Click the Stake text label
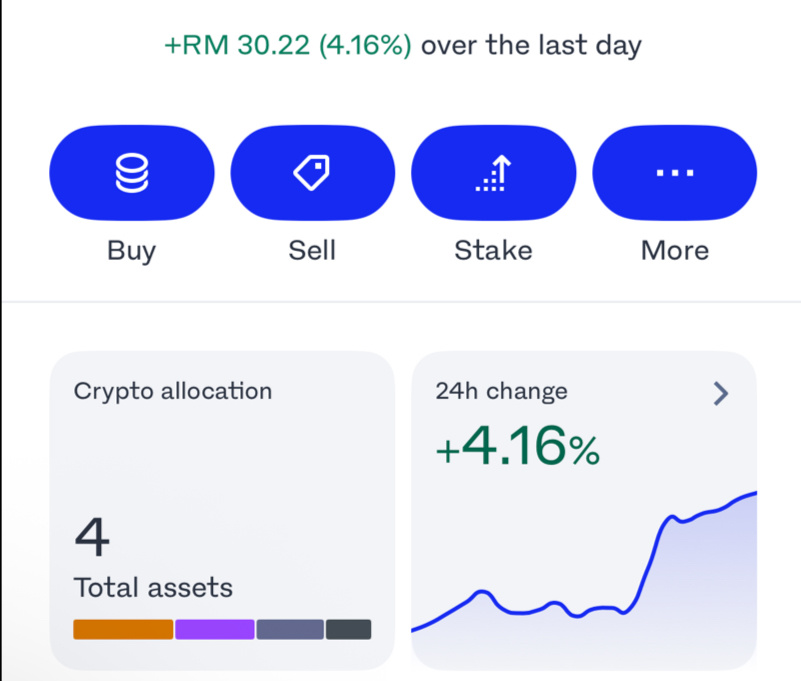Screen dimensions: 801x681 [493, 250]
